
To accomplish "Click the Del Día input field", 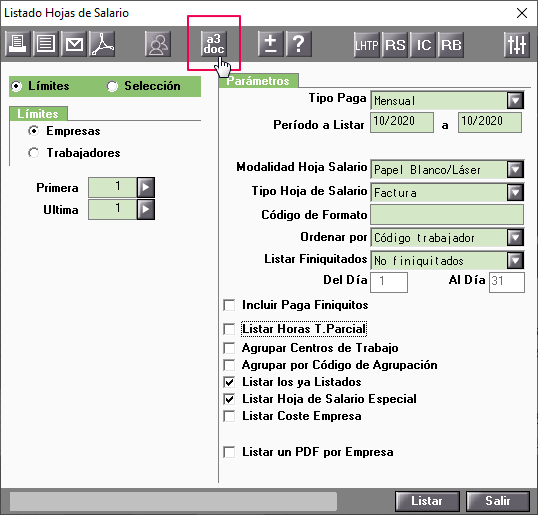I will click(389, 282).
